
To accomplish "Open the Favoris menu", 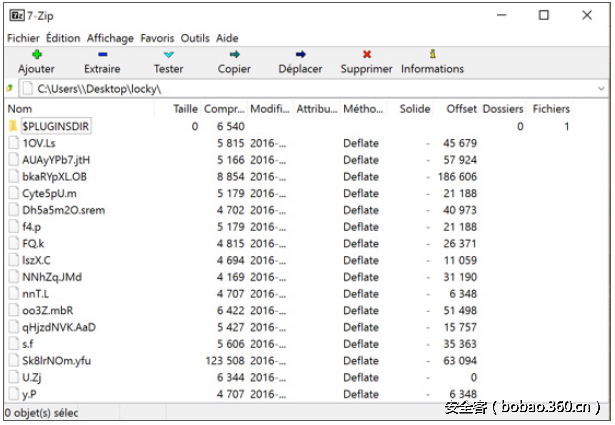I will click(x=157, y=38).
